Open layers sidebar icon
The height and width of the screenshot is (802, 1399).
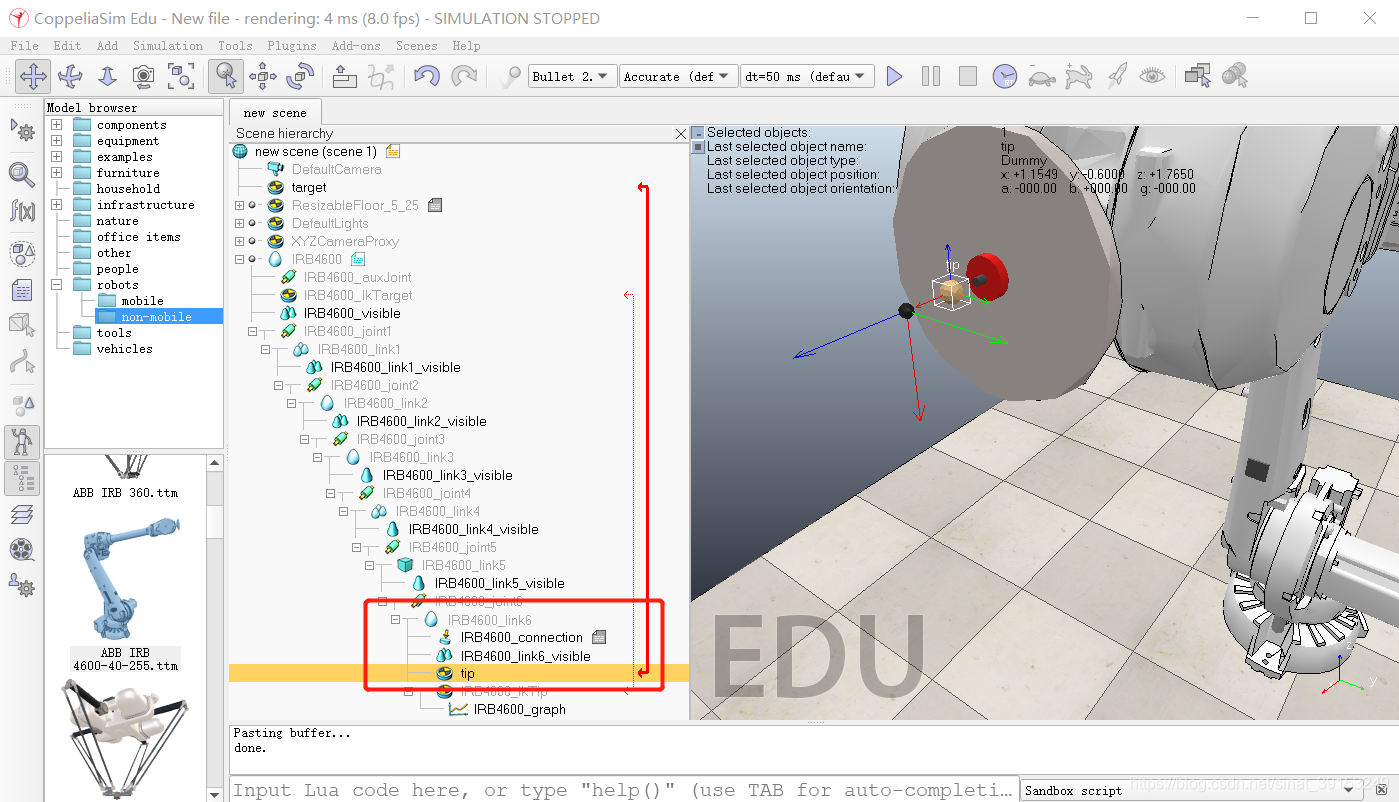pos(22,514)
